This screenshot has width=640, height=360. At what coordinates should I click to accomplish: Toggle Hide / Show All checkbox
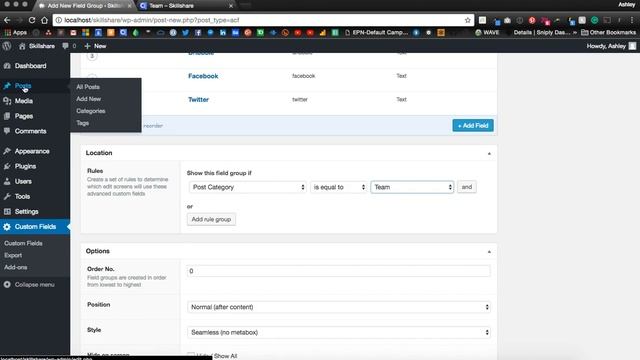(191, 356)
